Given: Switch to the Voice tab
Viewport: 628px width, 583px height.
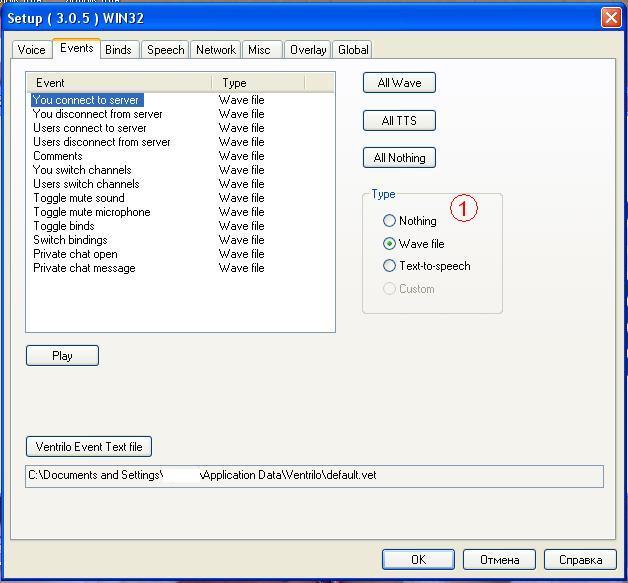Looking at the screenshot, I should [x=32, y=50].
